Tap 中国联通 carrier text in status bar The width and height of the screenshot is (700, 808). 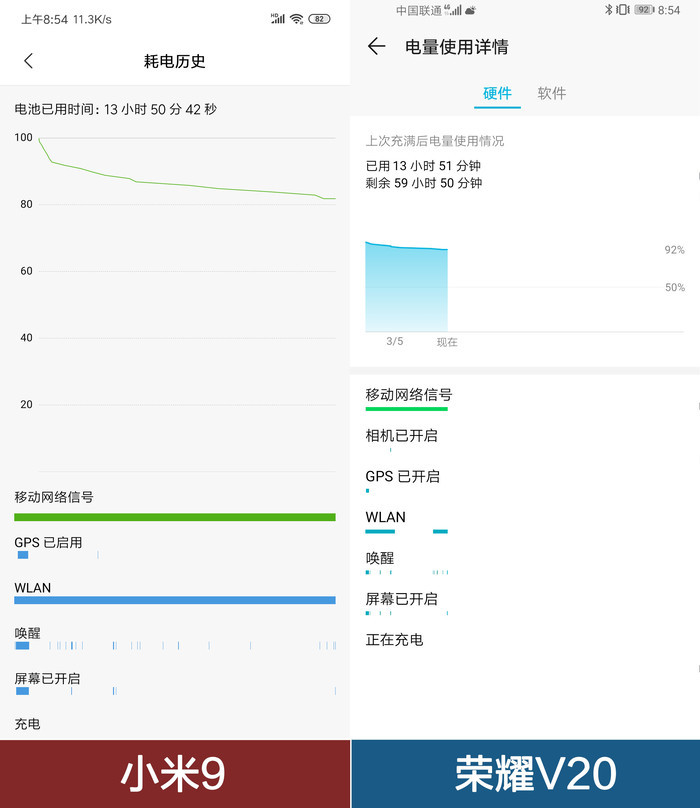coord(419,11)
